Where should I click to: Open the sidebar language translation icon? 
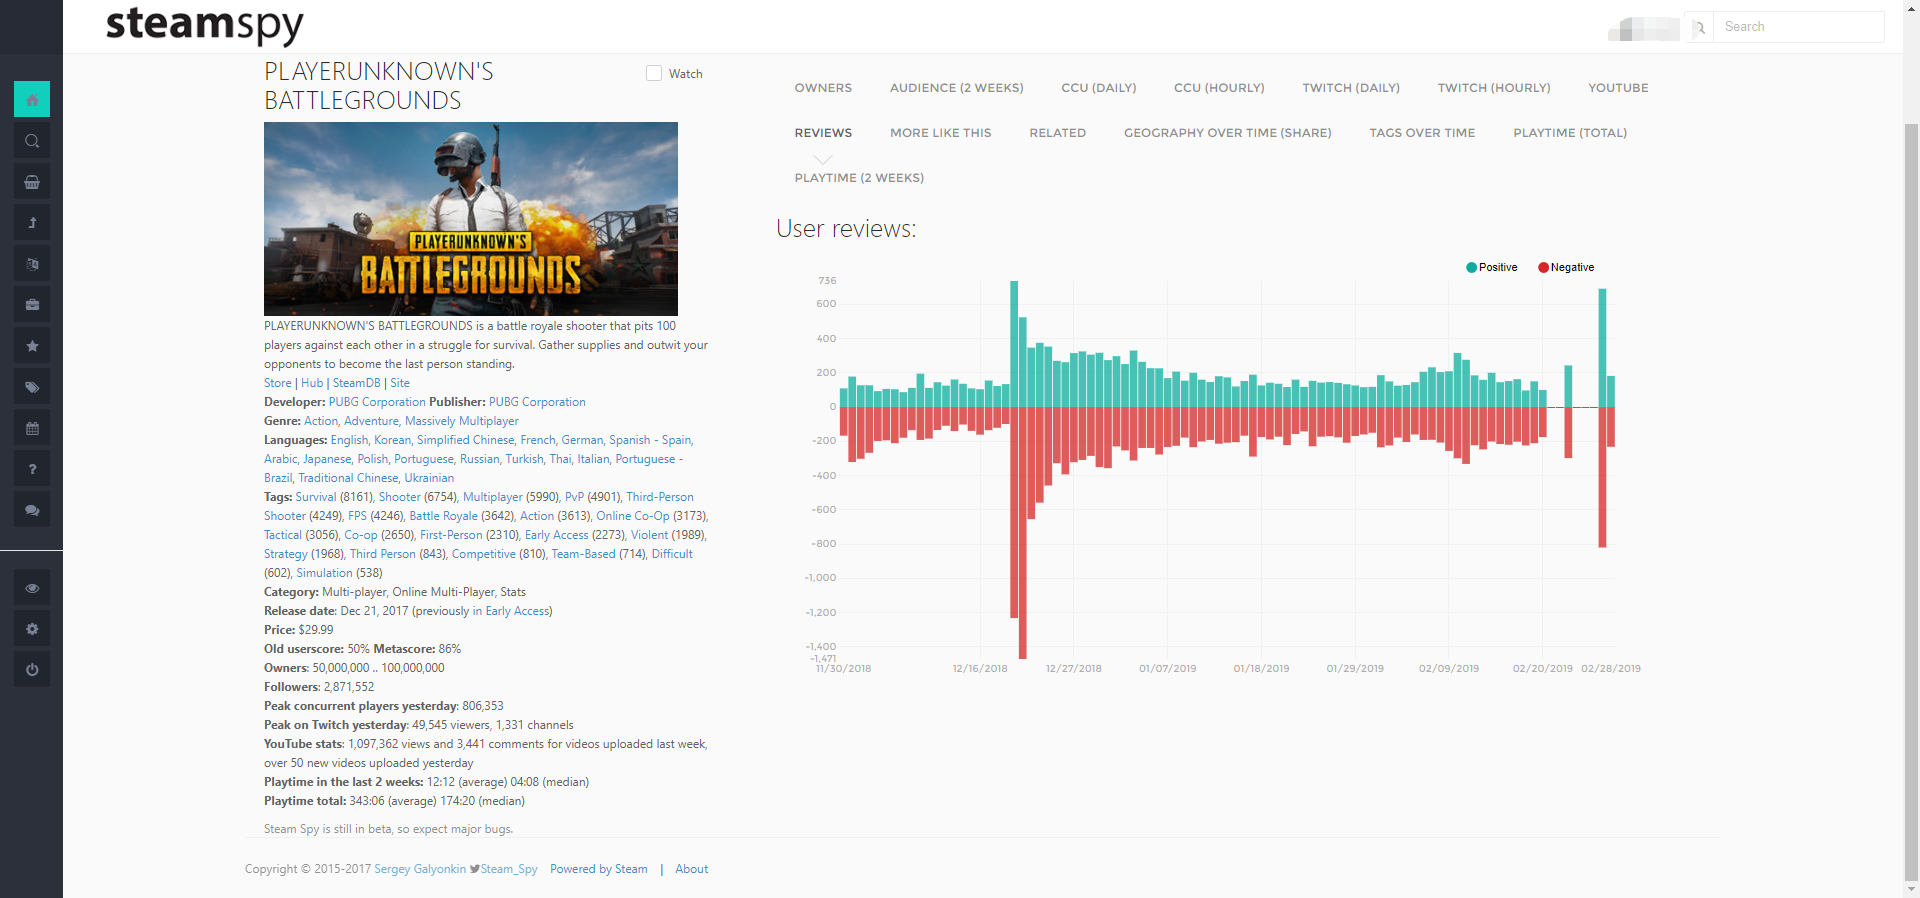(x=32, y=264)
